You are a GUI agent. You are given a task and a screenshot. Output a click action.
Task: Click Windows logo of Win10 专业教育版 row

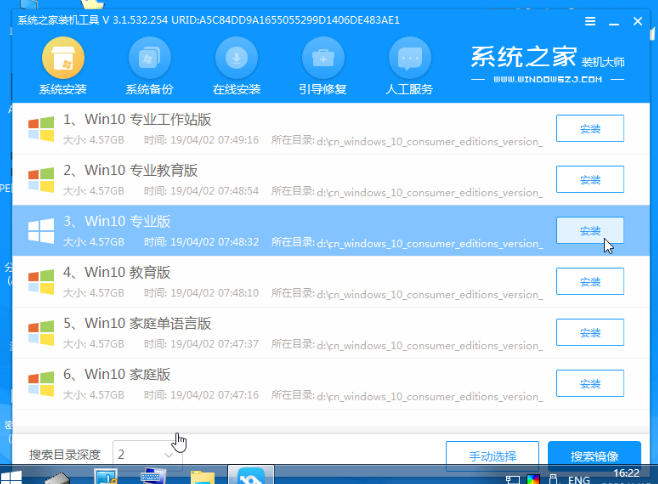coord(41,180)
